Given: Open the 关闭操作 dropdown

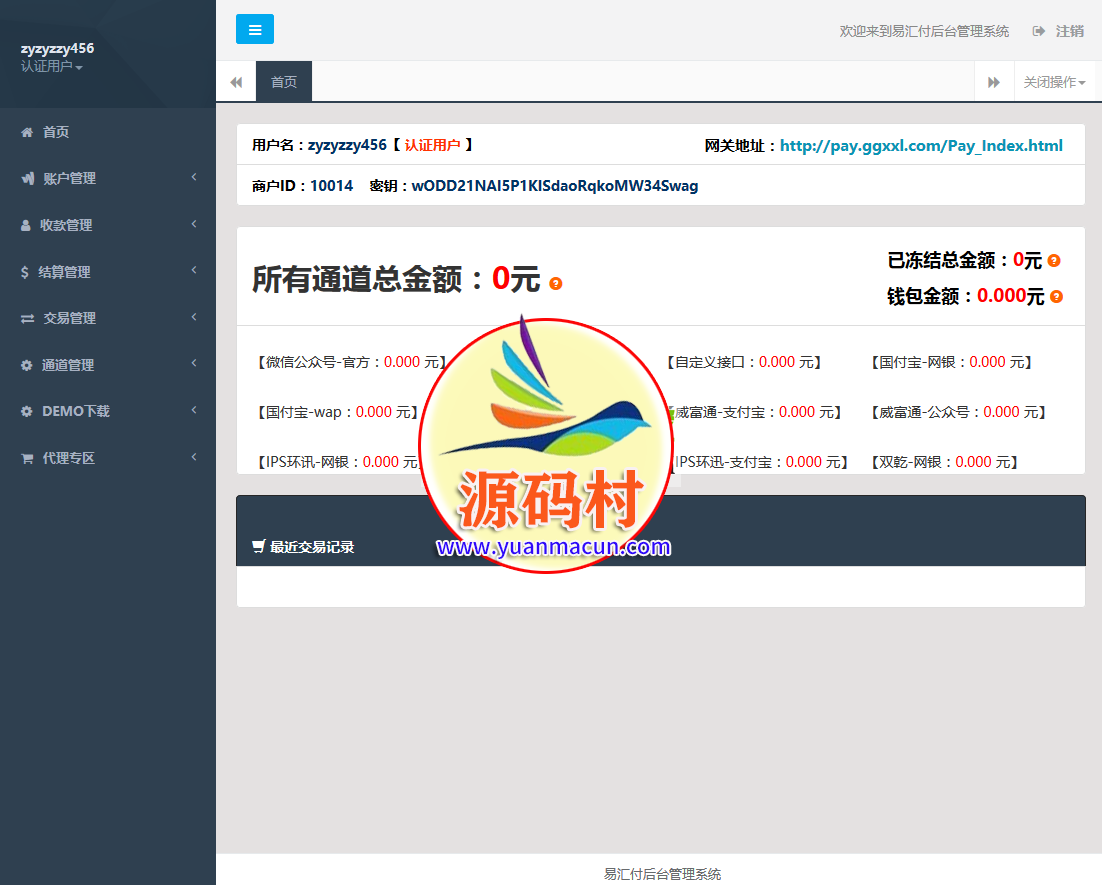Looking at the screenshot, I should tap(1053, 82).
